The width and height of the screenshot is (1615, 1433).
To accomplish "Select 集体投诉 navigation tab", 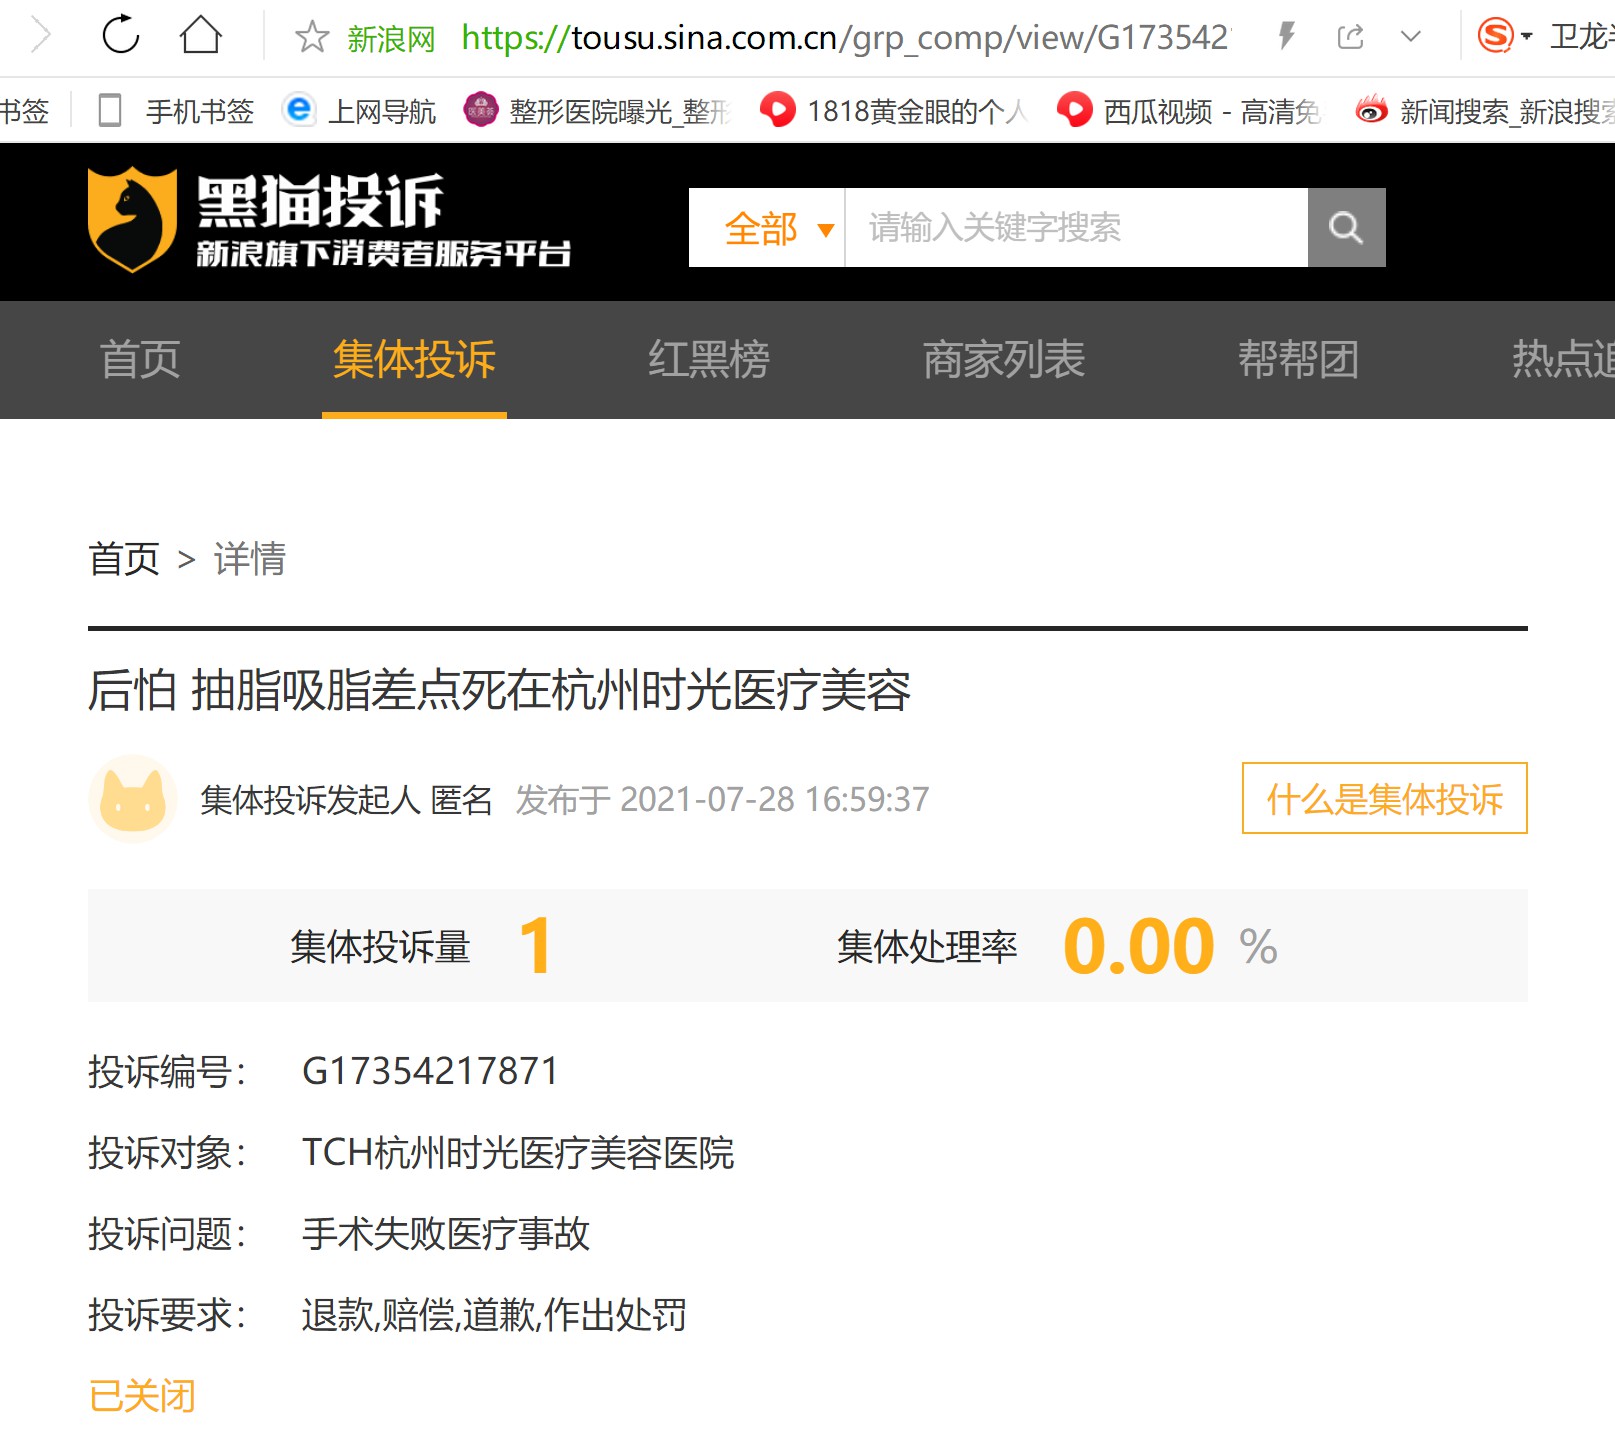I will point(414,359).
